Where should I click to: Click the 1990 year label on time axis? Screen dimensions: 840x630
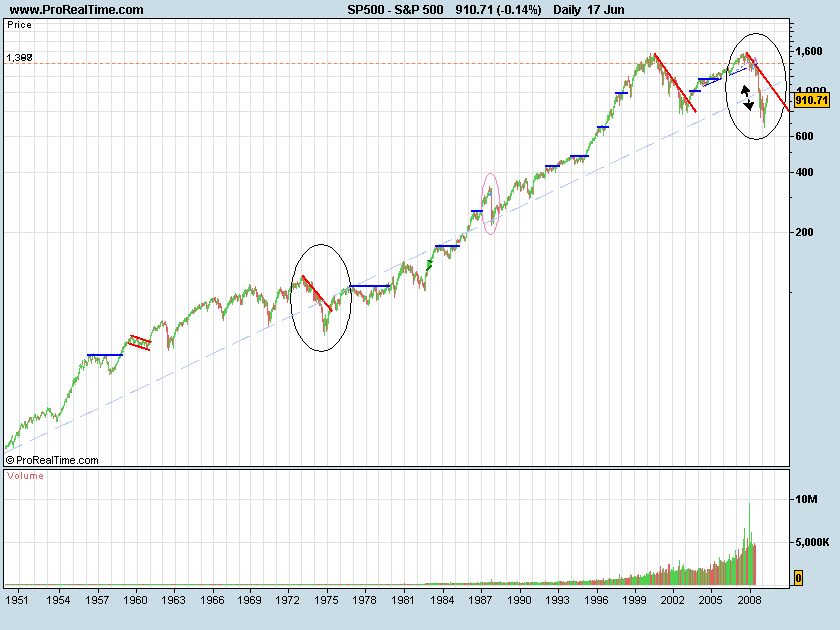(519, 600)
